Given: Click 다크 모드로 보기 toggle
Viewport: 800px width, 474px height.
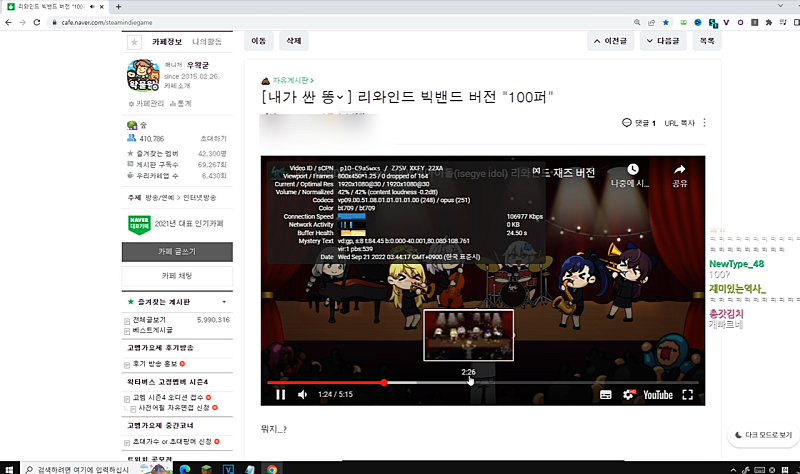Looking at the screenshot, I should point(763,435).
